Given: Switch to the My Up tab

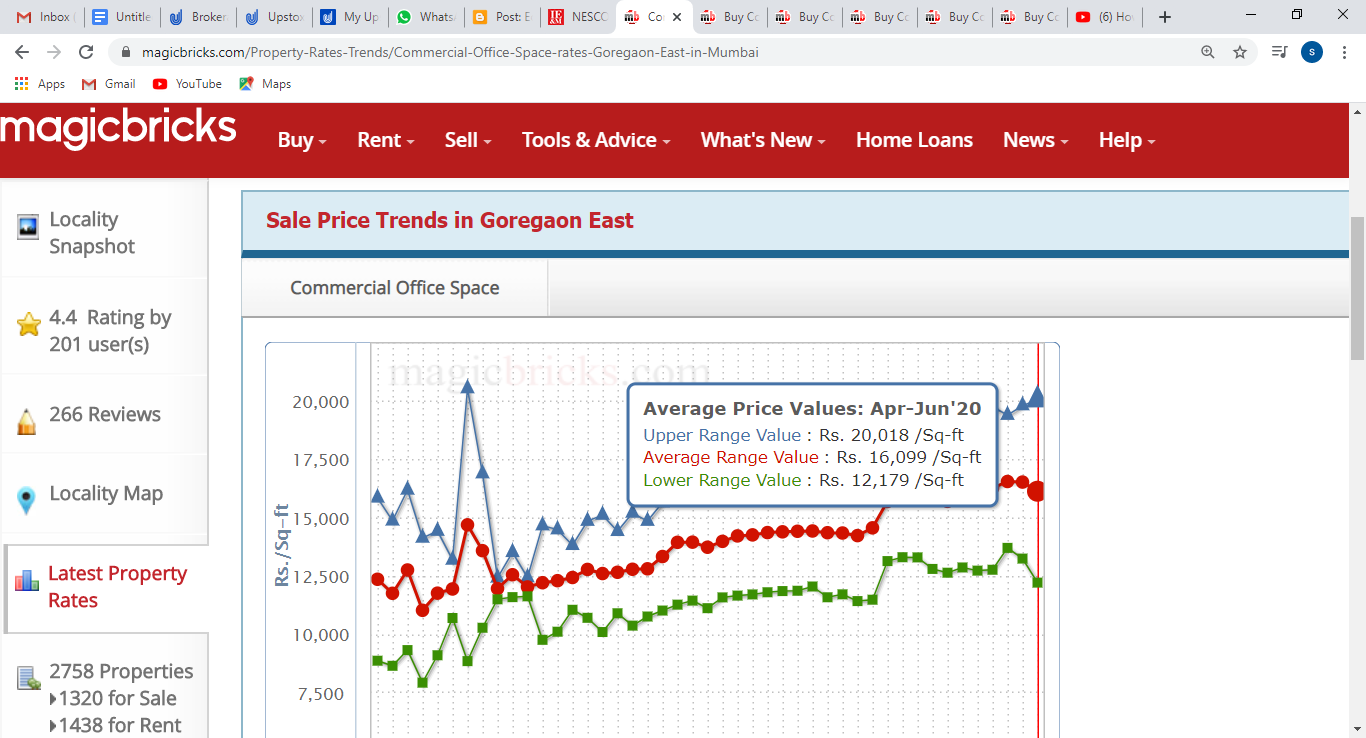Looking at the screenshot, I should 349,17.
